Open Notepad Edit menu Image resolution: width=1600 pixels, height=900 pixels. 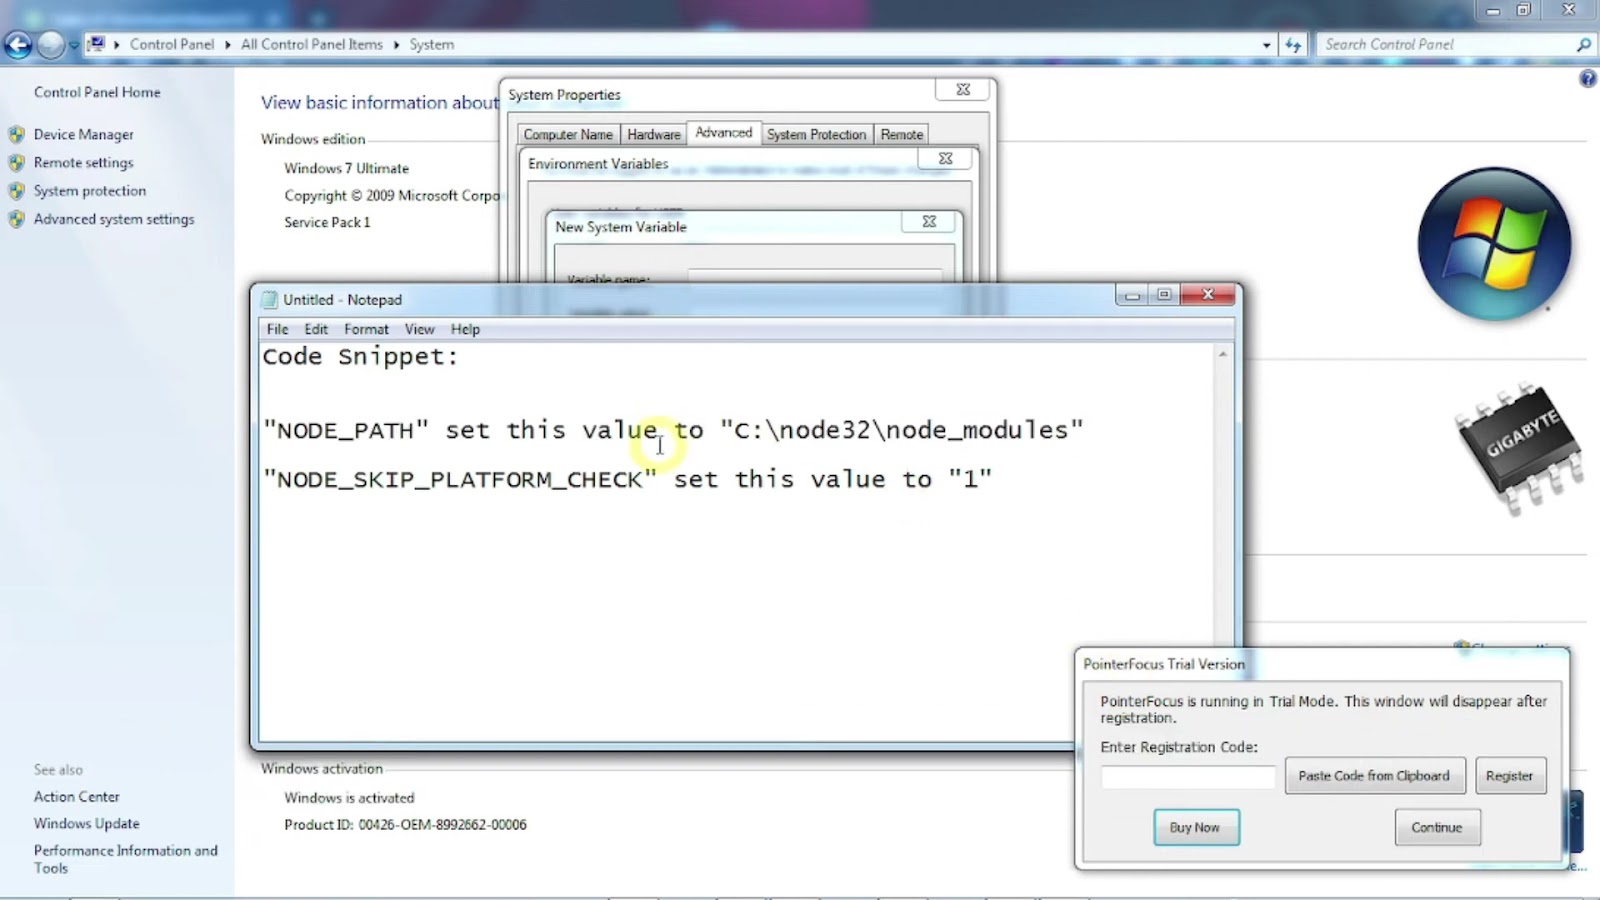click(x=316, y=329)
